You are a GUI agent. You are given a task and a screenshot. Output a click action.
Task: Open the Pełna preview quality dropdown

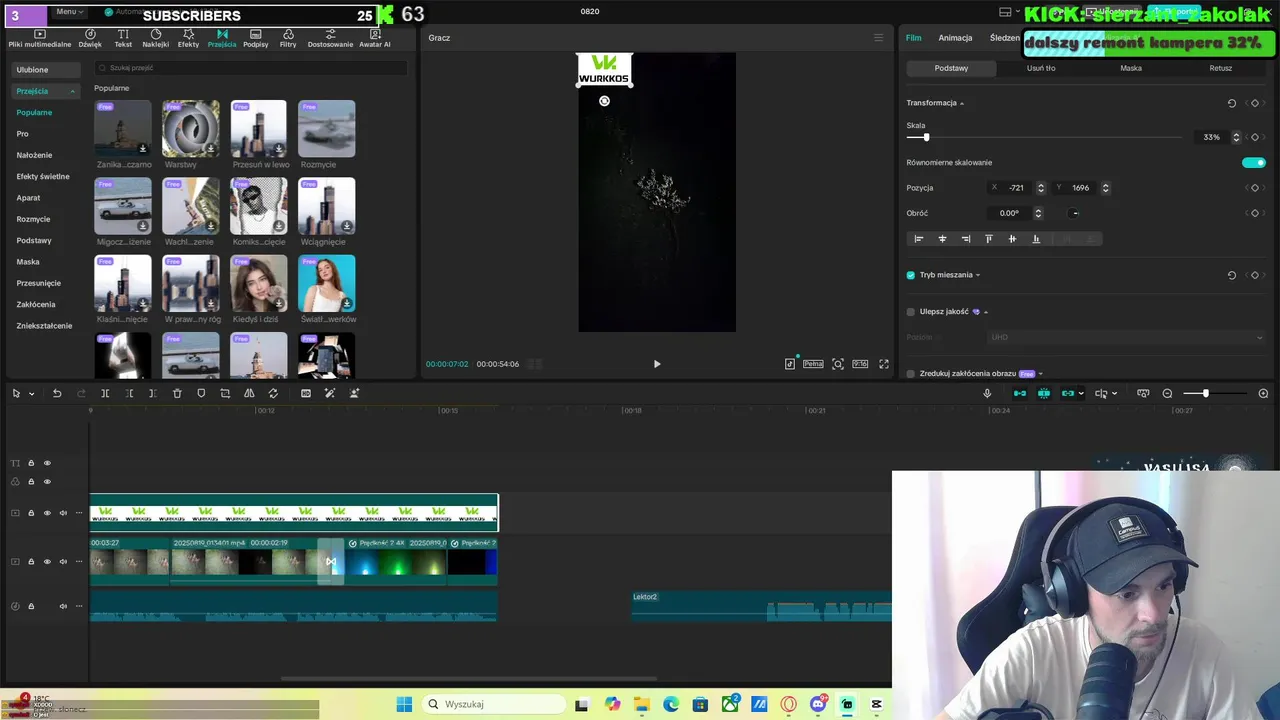[x=813, y=364]
